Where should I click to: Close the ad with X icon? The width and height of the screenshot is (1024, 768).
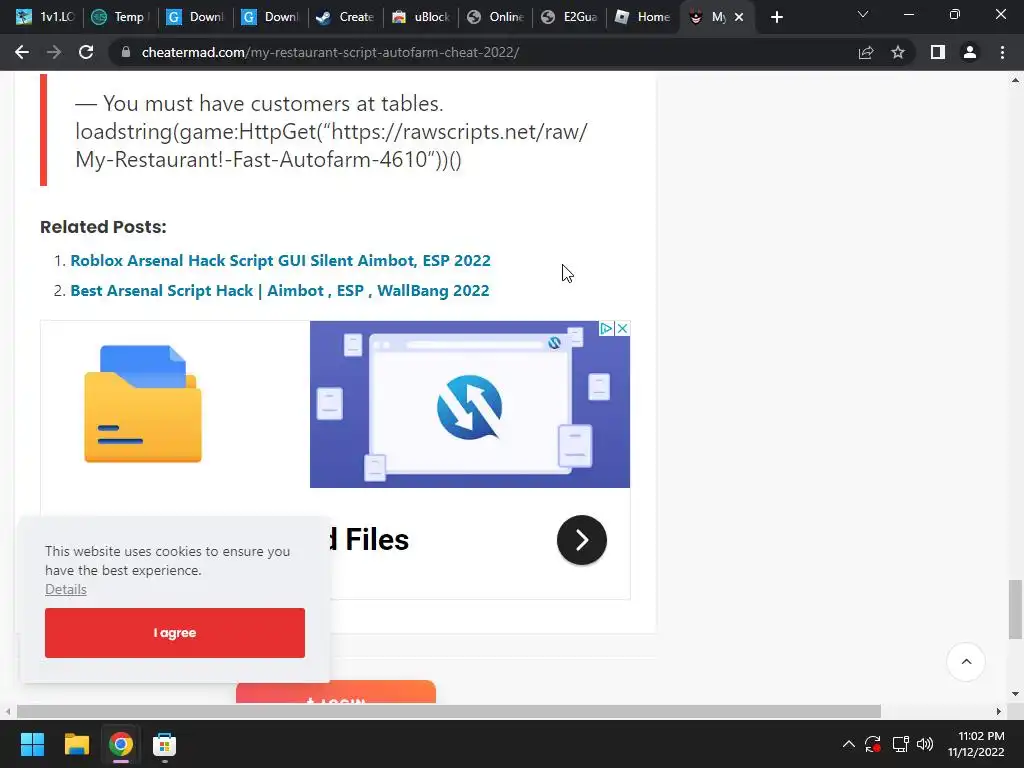pos(622,328)
